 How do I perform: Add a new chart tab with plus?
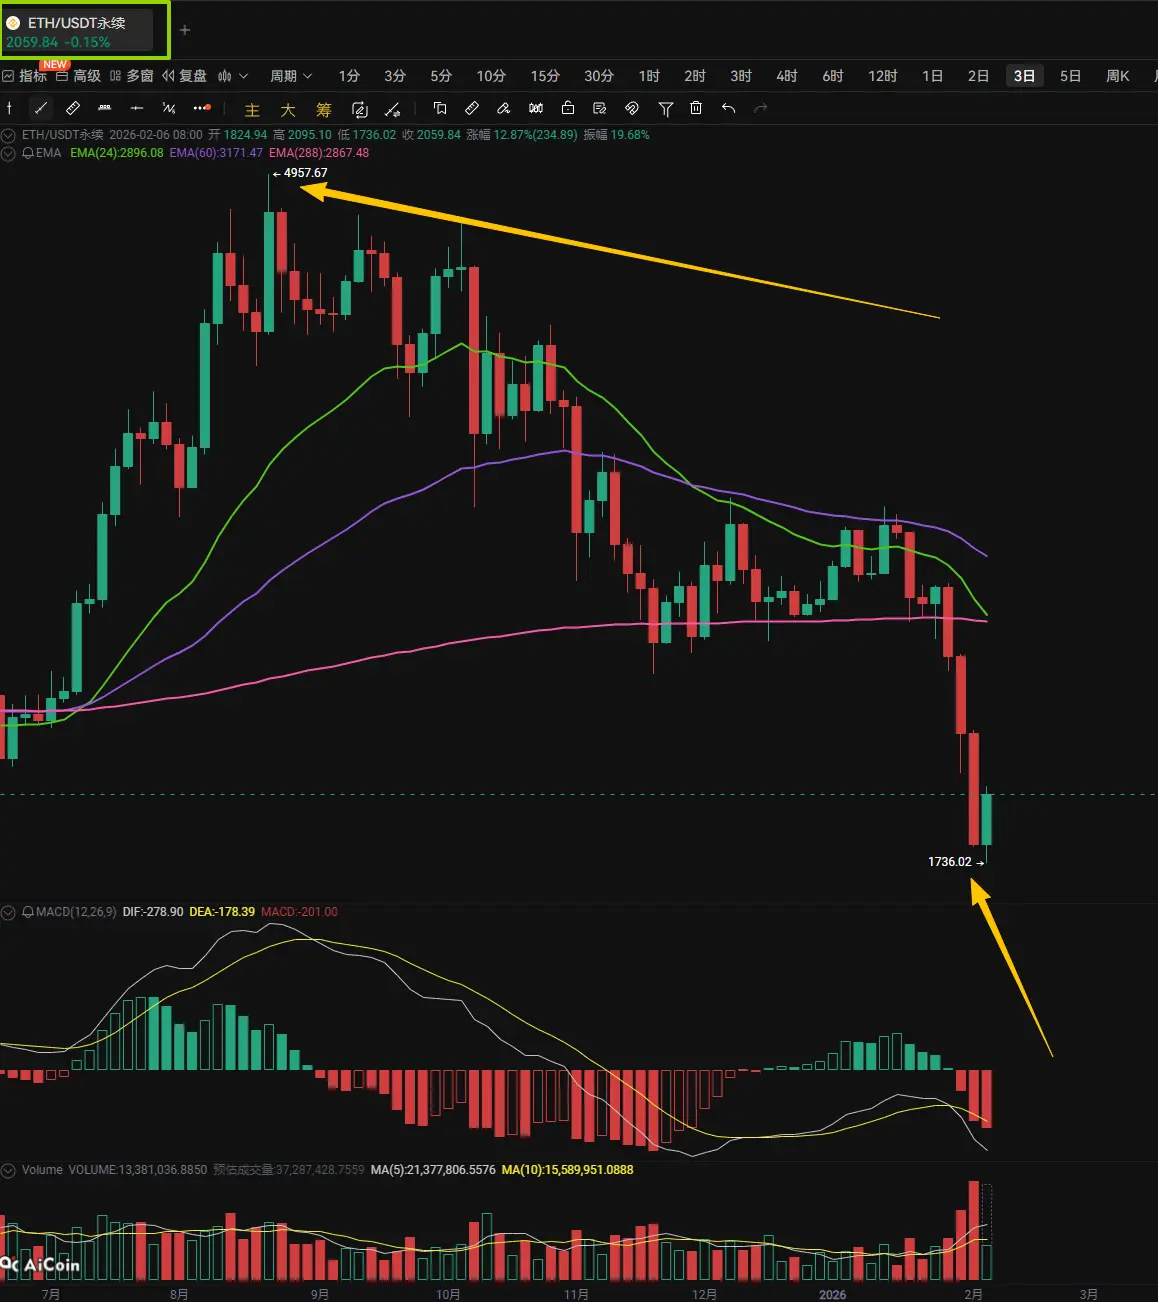(184, 30)
